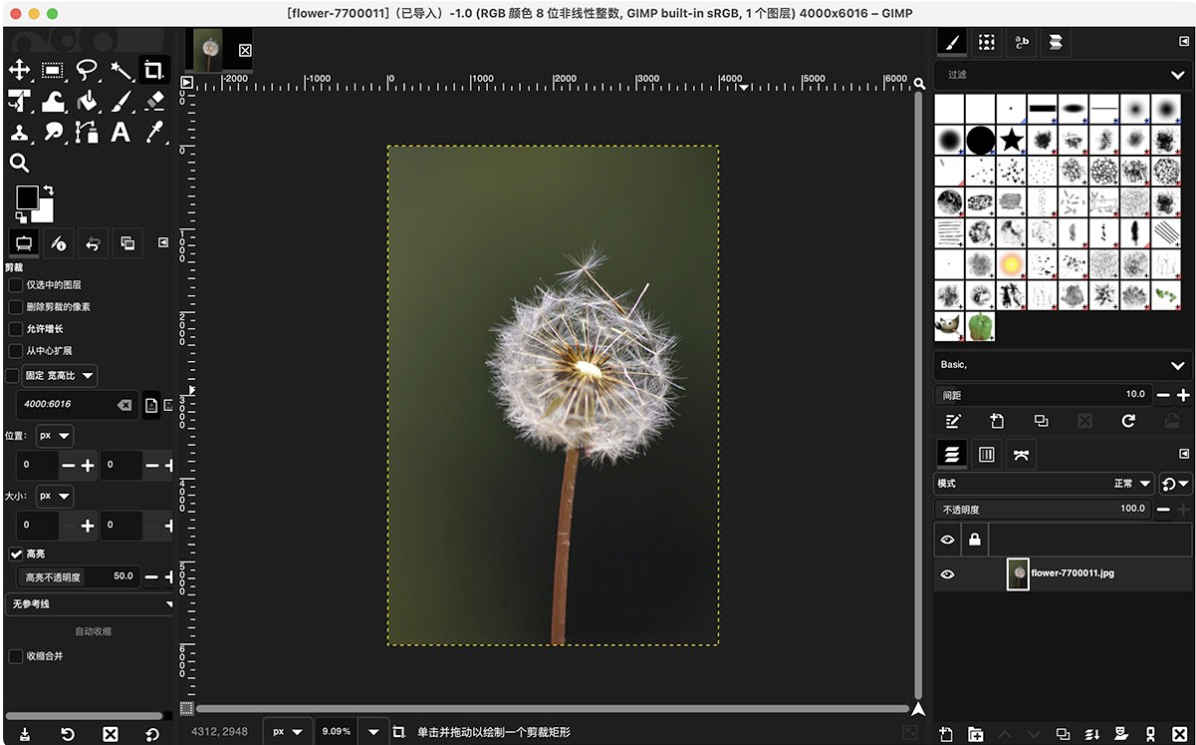
Task: Open the 模式 blend mode dropdown
Action: (x=1043, y=484)
